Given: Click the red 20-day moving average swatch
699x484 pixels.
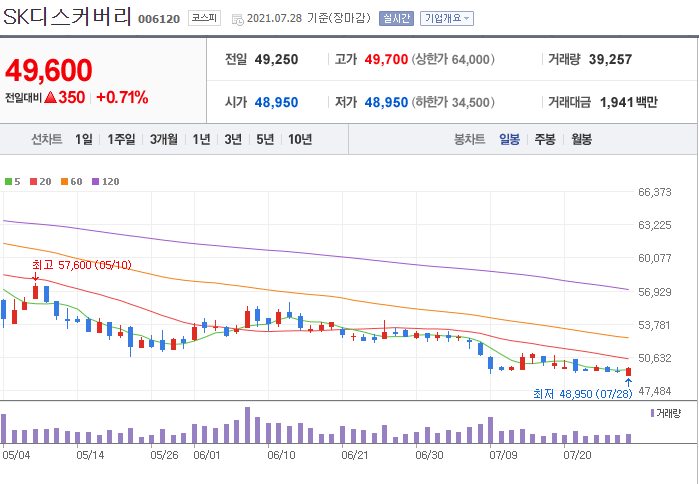Looking at the screenshot, I should [x=33, y=181].
